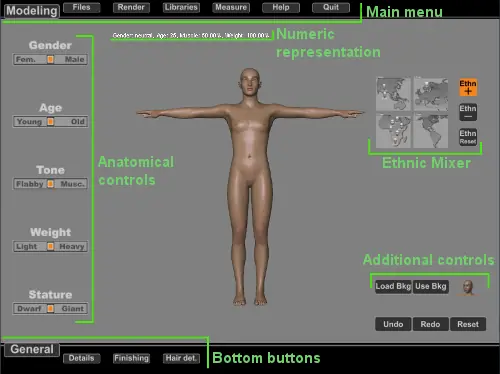
Task: Click the Undo button
Action: pos(393,324)
